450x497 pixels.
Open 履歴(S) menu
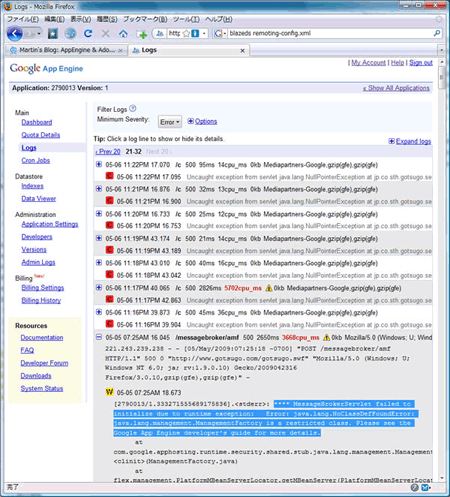(x=107, y=19)
